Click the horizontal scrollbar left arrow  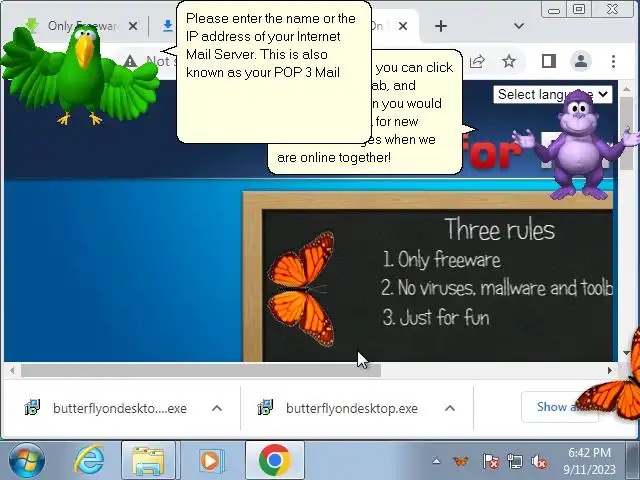(x=12, y=370)
